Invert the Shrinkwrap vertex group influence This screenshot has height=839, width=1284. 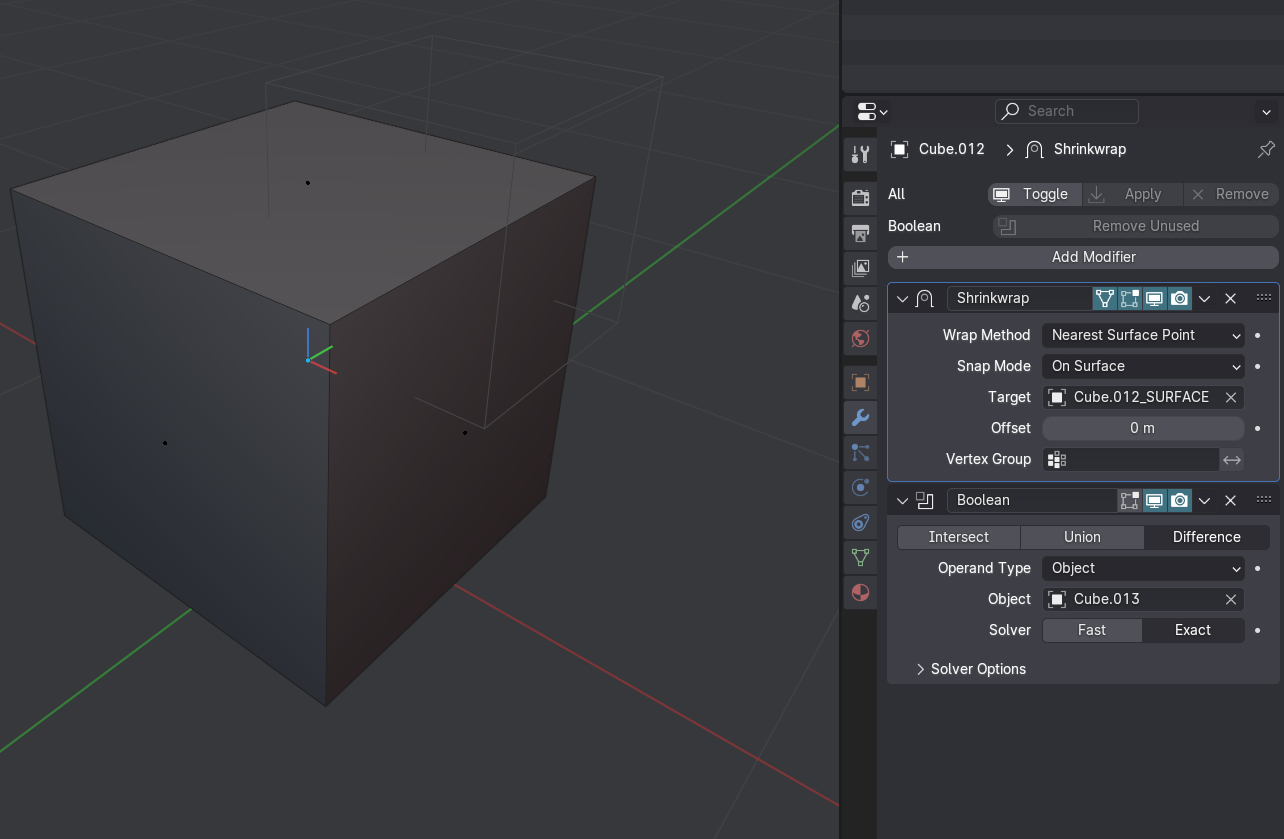click(x=1232, y=459)
